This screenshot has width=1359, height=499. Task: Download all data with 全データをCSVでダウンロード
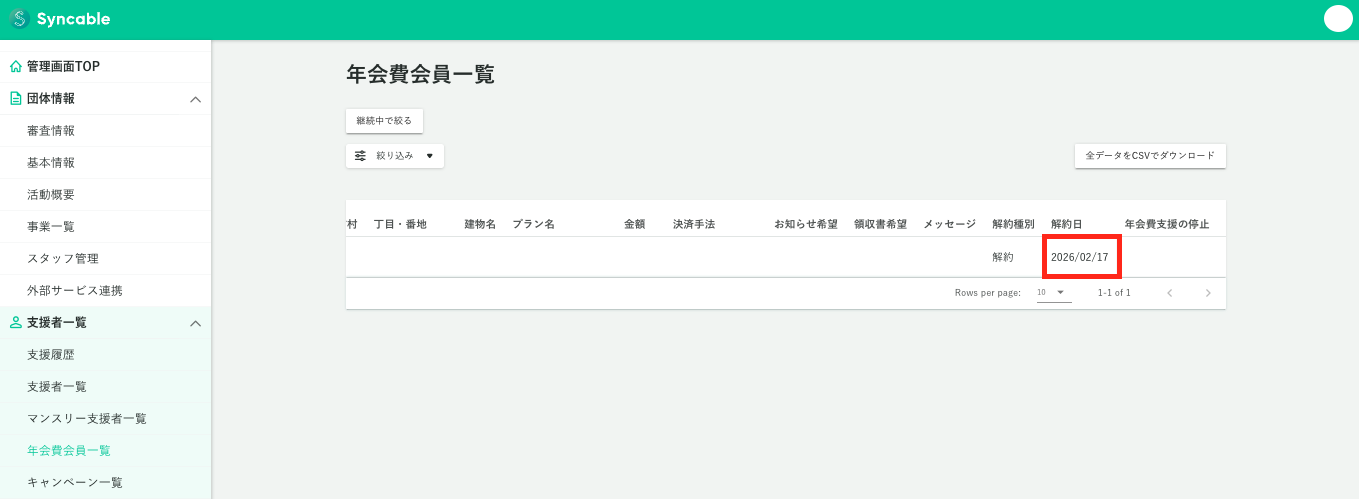1150,156
